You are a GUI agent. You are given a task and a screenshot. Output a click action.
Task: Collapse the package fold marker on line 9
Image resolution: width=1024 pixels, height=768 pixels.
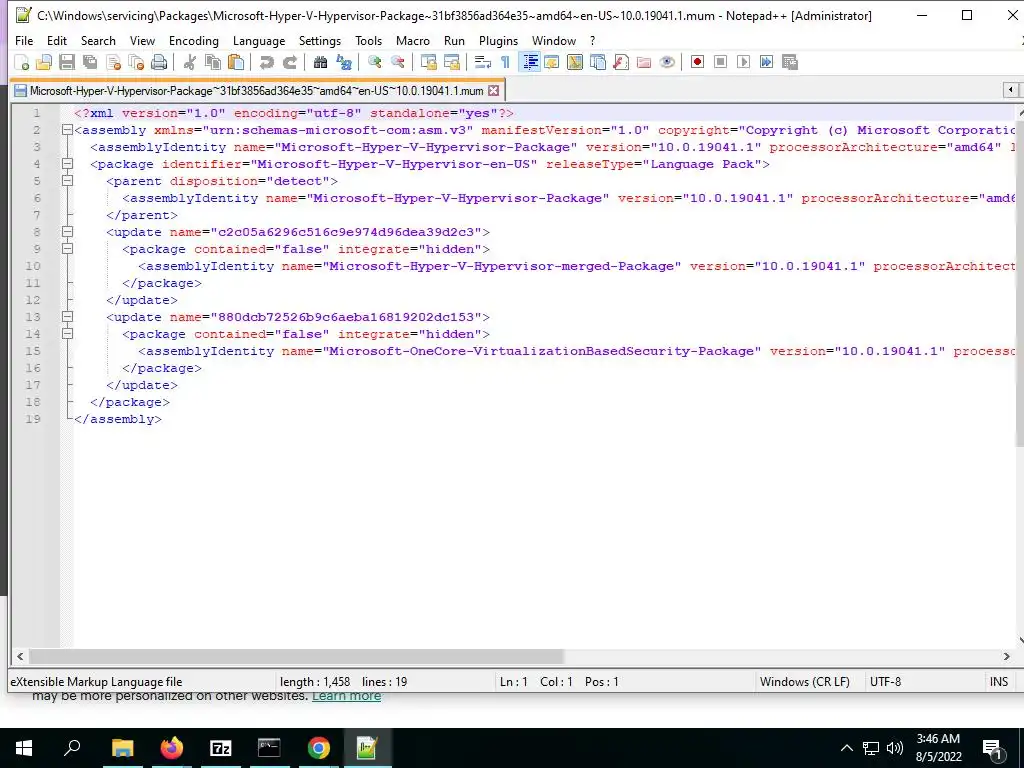67,249
